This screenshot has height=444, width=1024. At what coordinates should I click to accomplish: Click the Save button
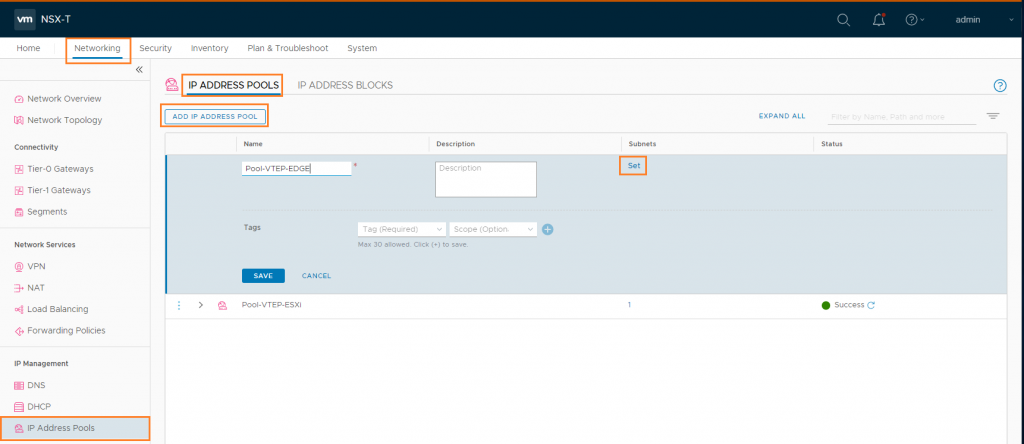(x=263, y=276)
